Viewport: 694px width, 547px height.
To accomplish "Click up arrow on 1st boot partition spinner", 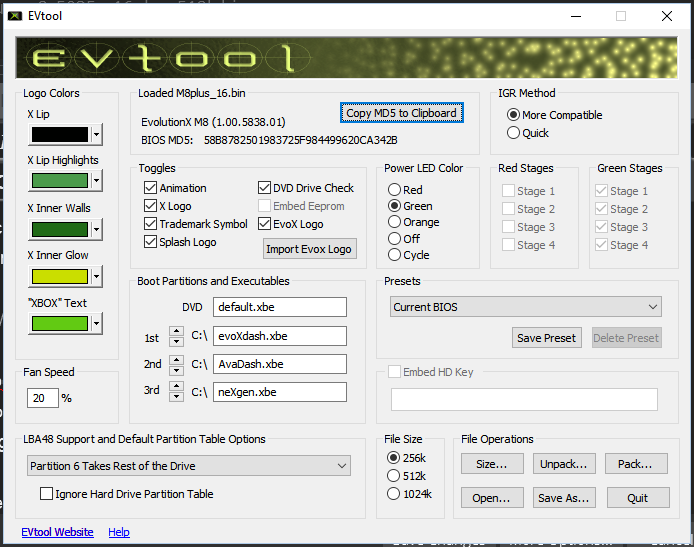I will (x=176, y=331).
